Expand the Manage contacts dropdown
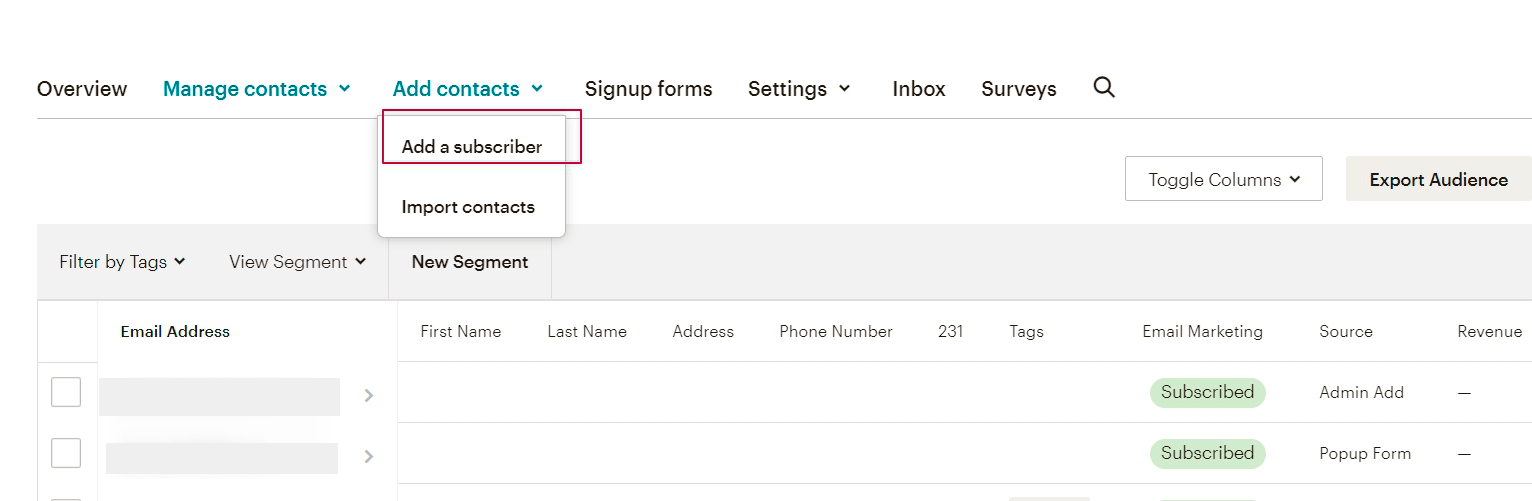1532x501 pixels. pos(257,89)
